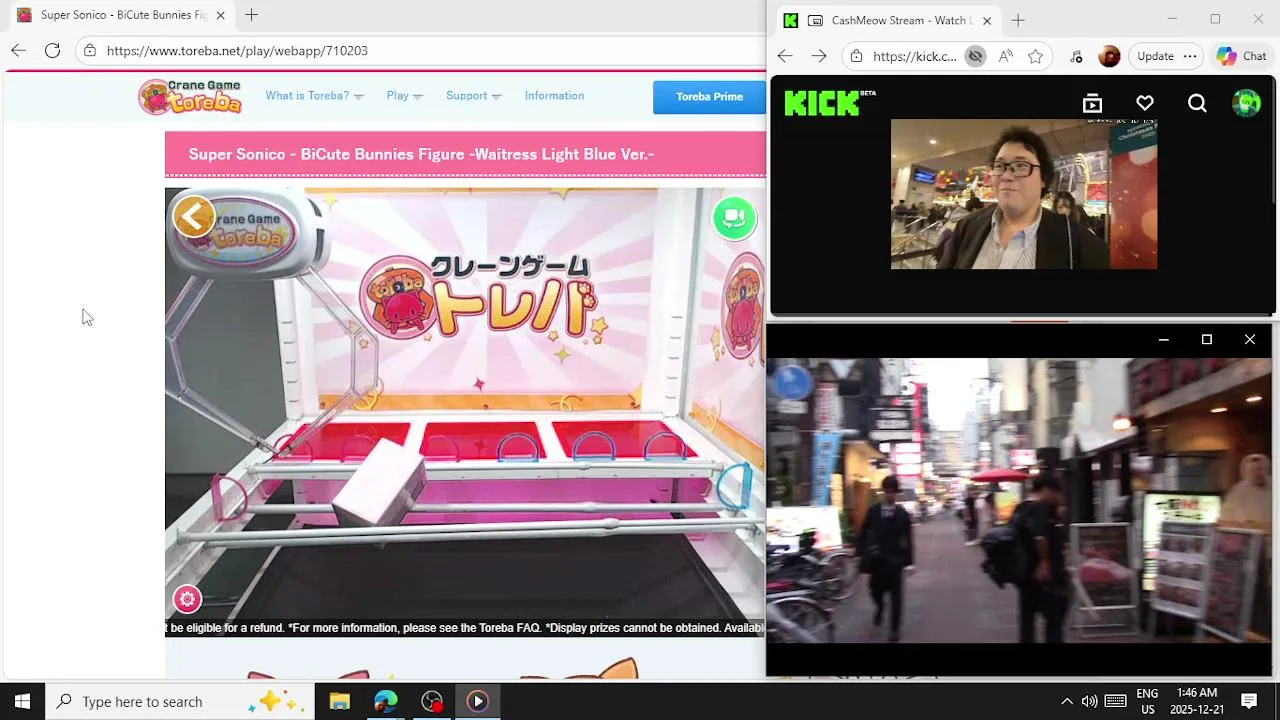Click the street video in picture-in-picture window
The image size is (1280, 720).
[x=1019, y=500]
